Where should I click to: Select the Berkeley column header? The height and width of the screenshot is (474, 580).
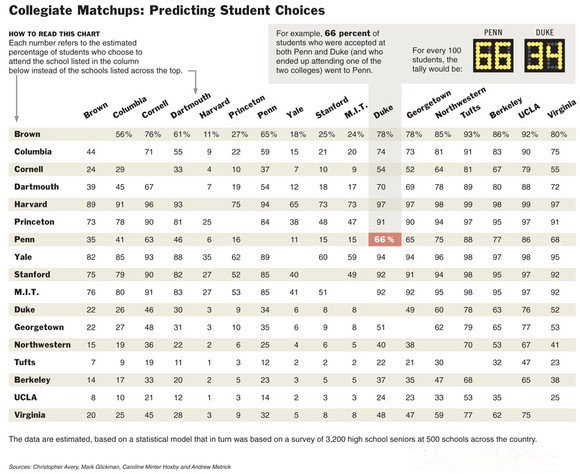(x=505, y=108)
